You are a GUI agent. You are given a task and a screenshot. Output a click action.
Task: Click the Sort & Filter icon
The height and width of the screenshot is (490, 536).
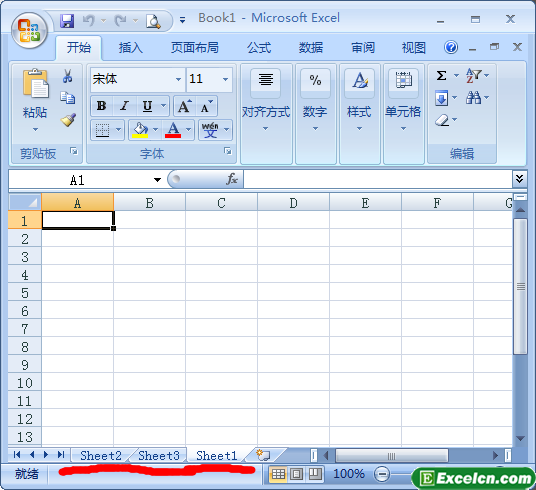473,75
